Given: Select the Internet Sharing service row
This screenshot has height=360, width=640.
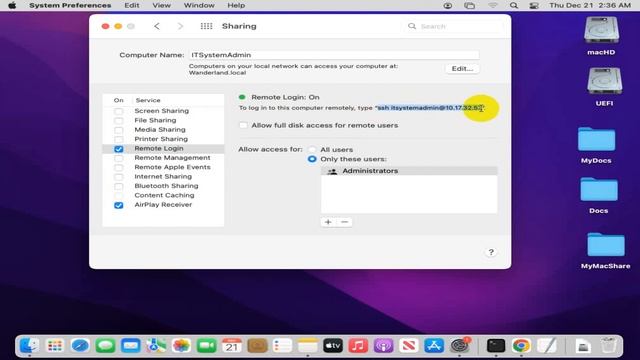Looking at the screenshot, I should (x=163, y=177).
